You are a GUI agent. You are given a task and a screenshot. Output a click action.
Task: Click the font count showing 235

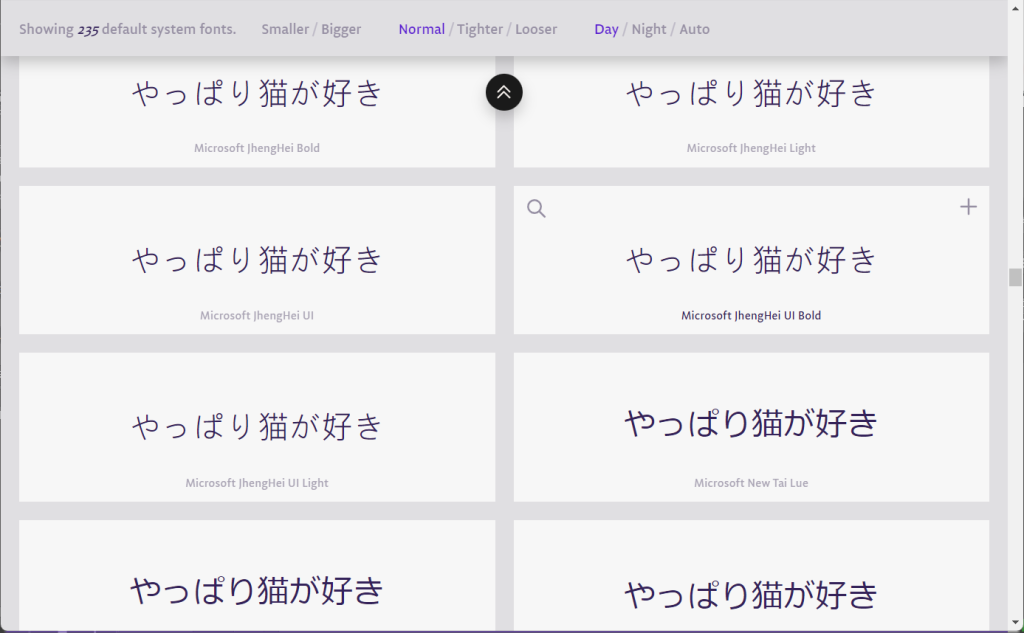pos(87,30)
